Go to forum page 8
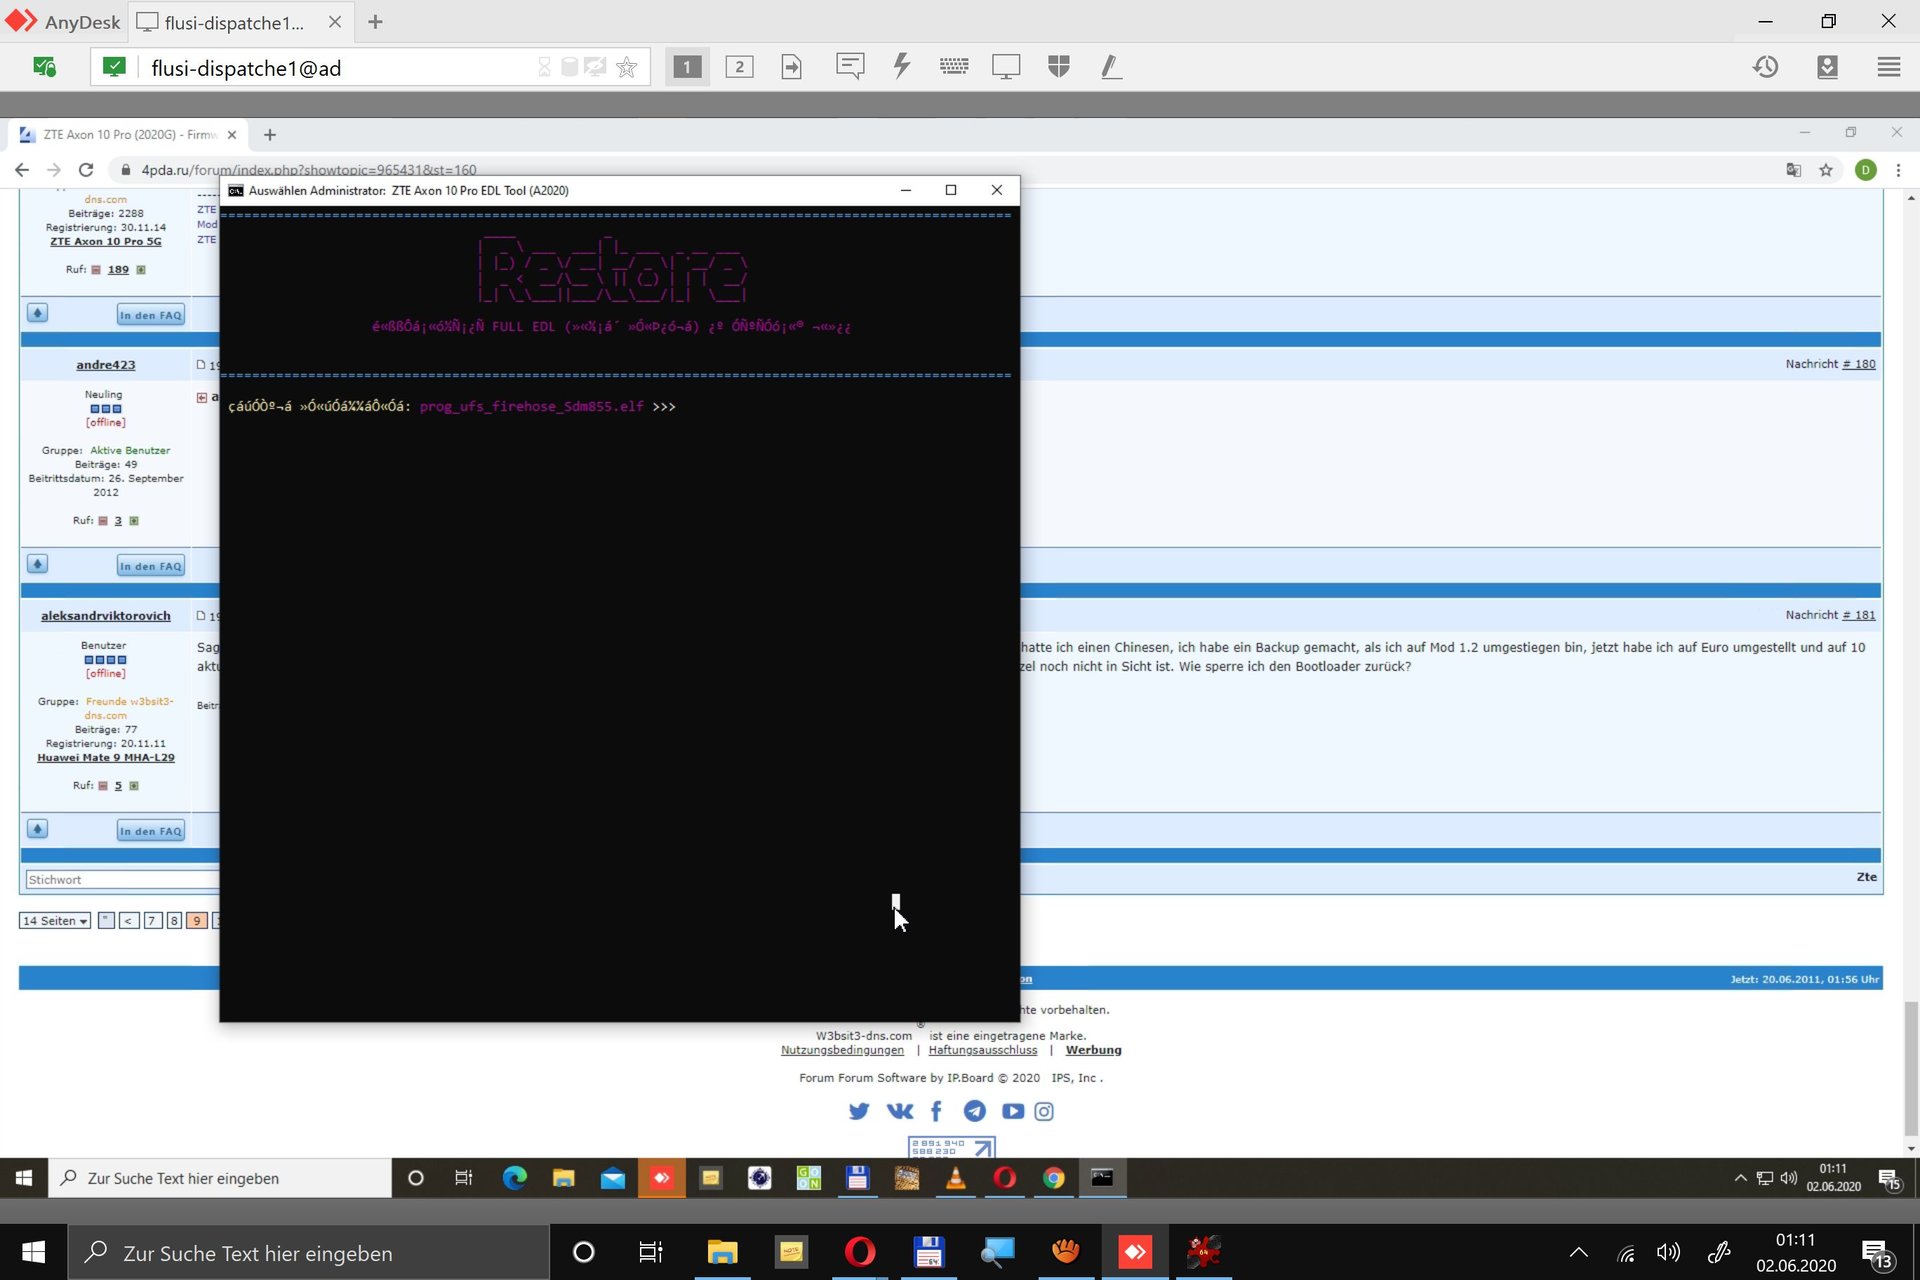The image size is (1920, 1280). click(x=174, y=921)
